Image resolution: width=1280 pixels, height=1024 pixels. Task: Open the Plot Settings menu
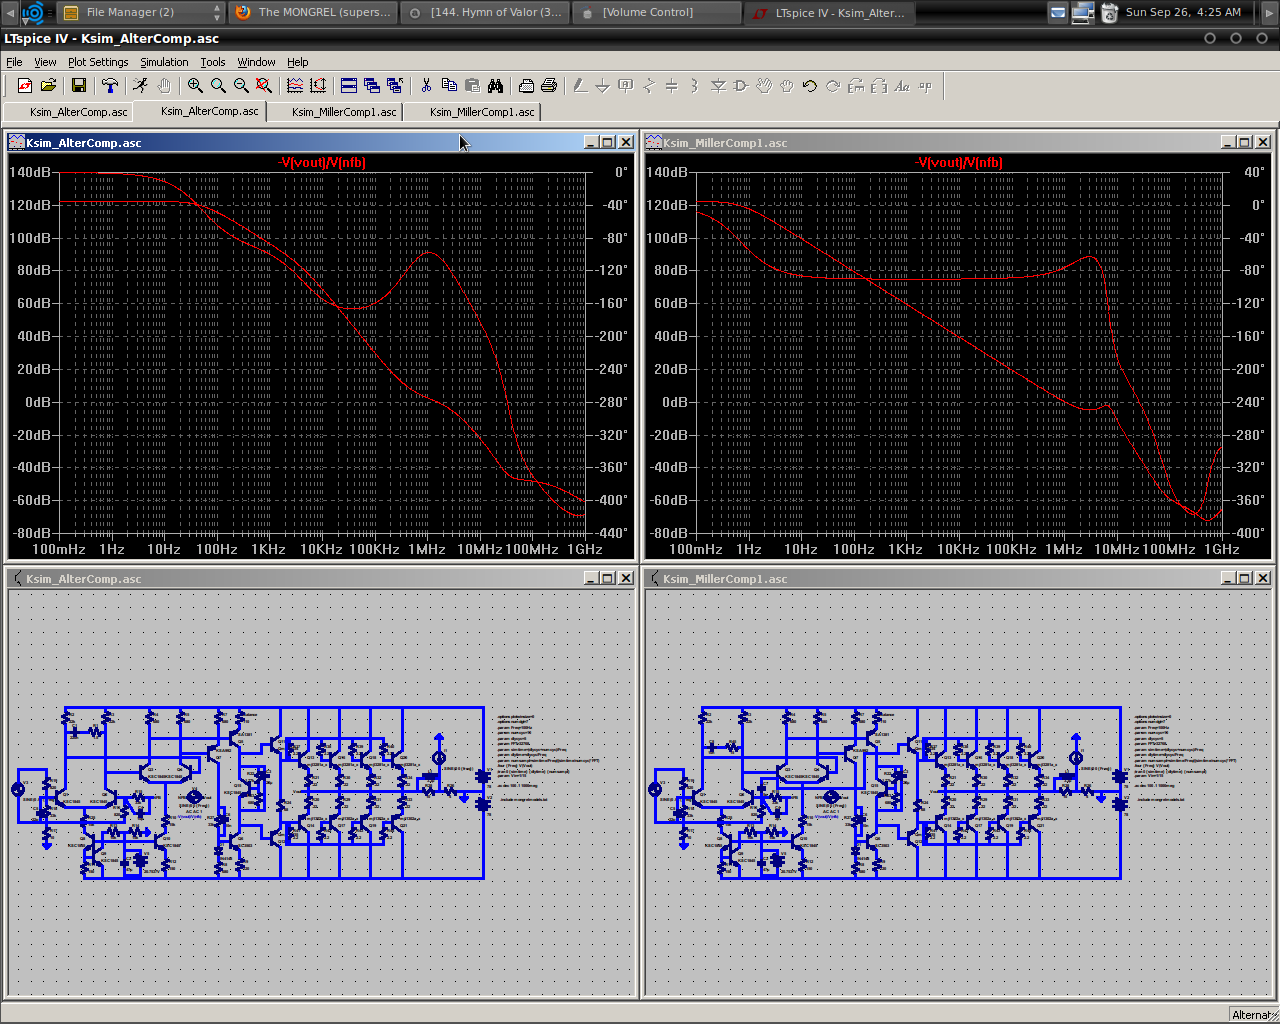[x=98, y=62]
